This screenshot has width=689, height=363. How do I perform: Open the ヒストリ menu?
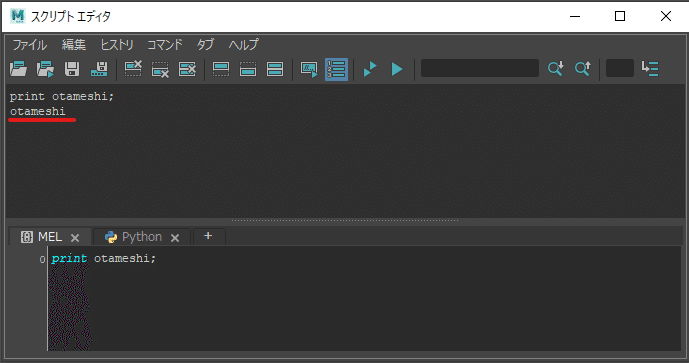click(x=116, y=45)
